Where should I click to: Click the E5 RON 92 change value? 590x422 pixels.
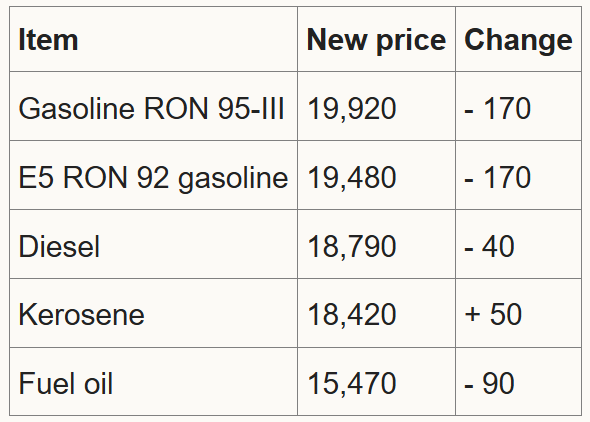518,175
